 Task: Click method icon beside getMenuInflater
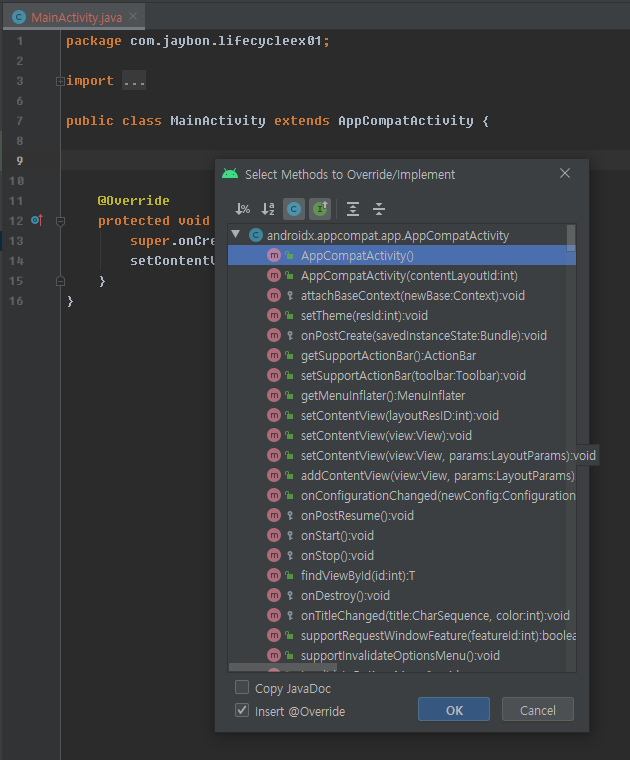(x=274, y=396)
